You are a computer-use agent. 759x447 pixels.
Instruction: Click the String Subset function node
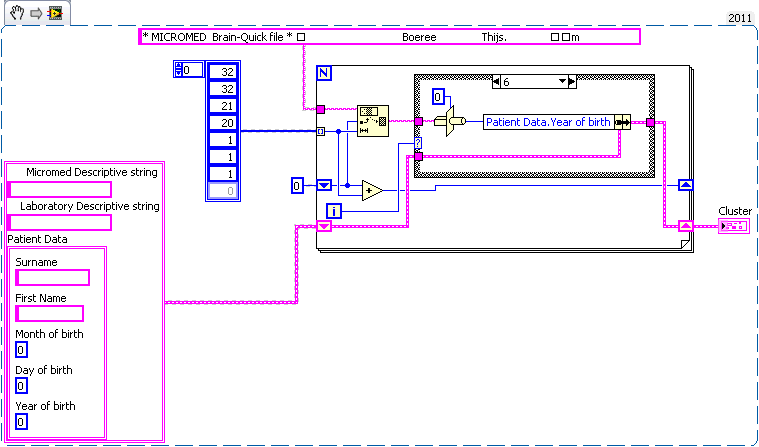[373, 121]
